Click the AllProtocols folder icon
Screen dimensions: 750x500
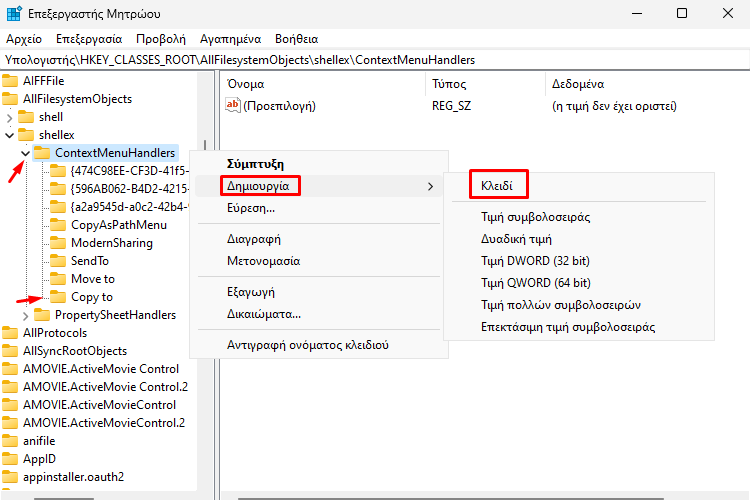10,333
